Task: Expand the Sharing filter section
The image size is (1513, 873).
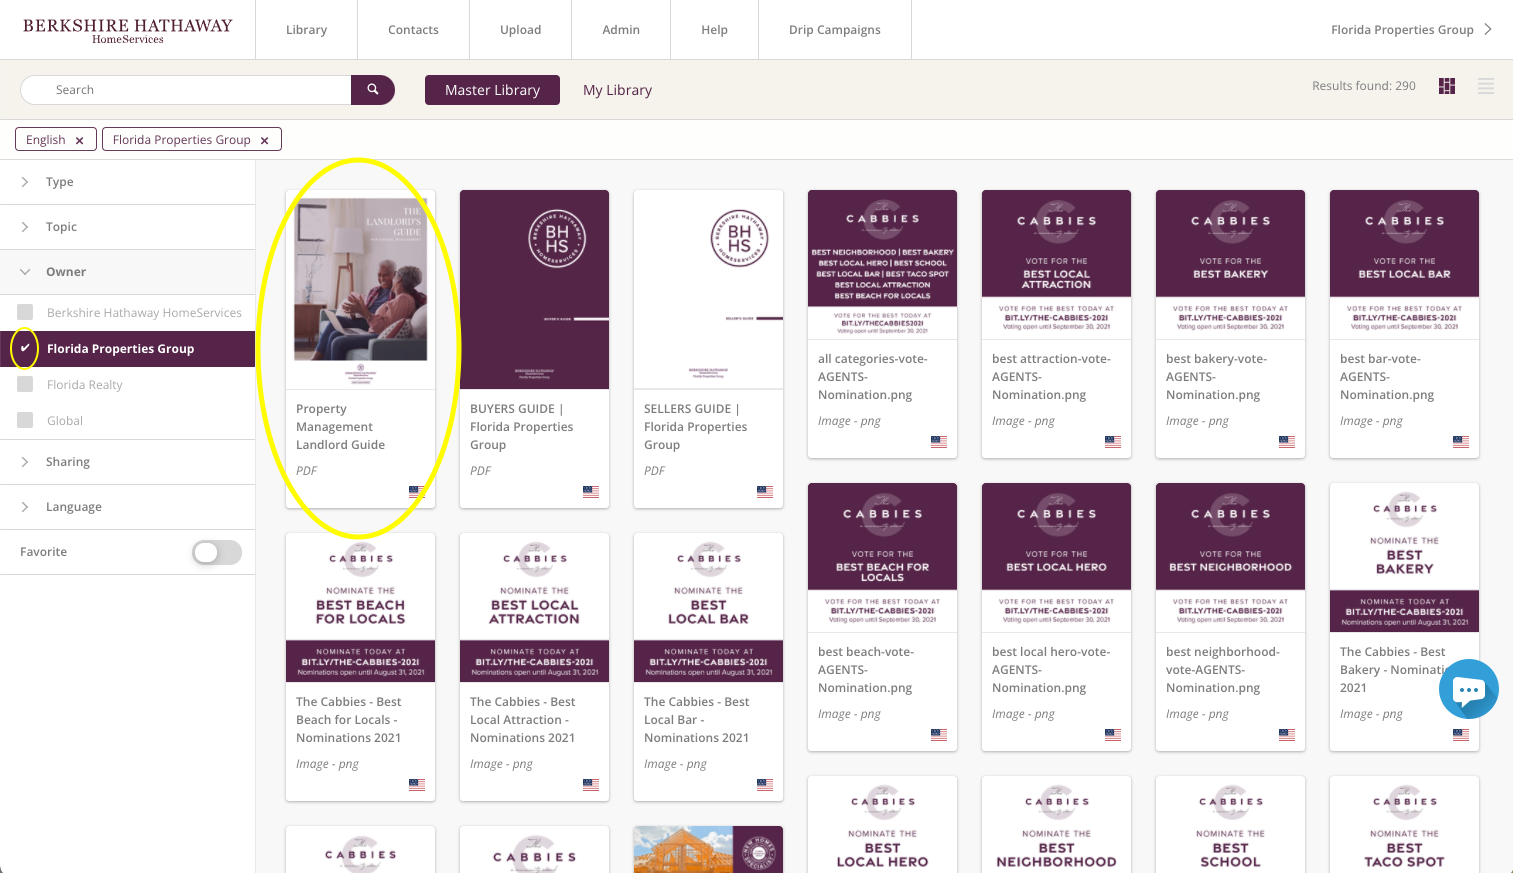Action: coord(127,462)
